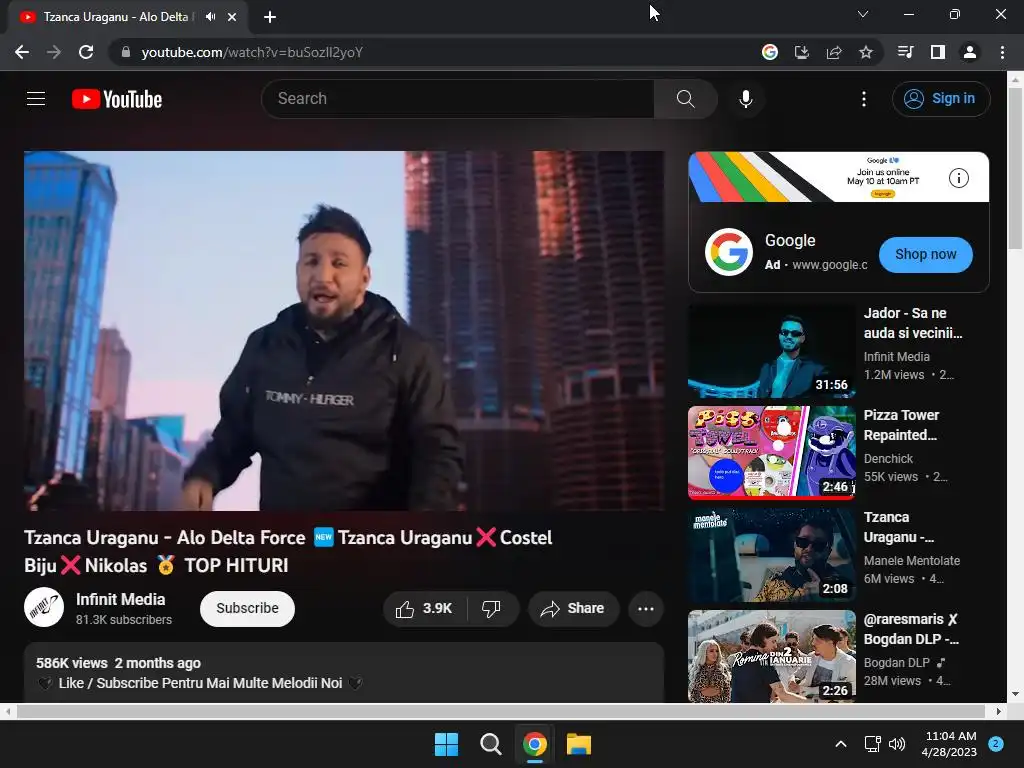This screenshot has height=768, width=1024.
Task: Open Pizza Tower thumbnail 2:46
Action: click(x=772, y=453)
